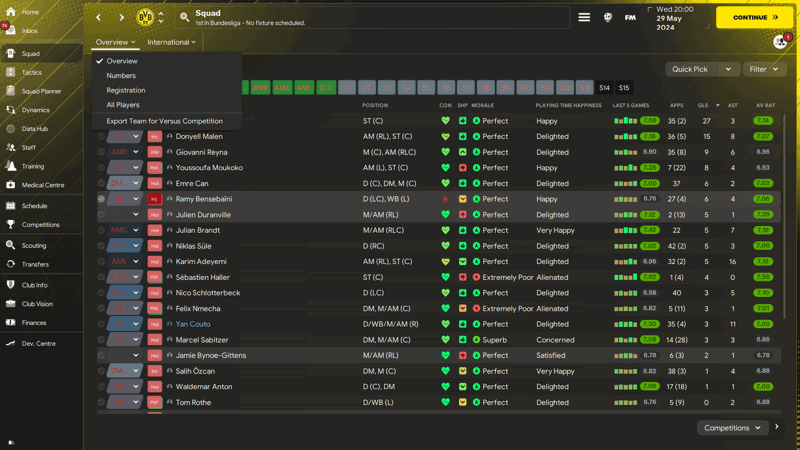The image size is (800, 450).
Task: Open the FM menu icon
Action: tap(630, 17)
